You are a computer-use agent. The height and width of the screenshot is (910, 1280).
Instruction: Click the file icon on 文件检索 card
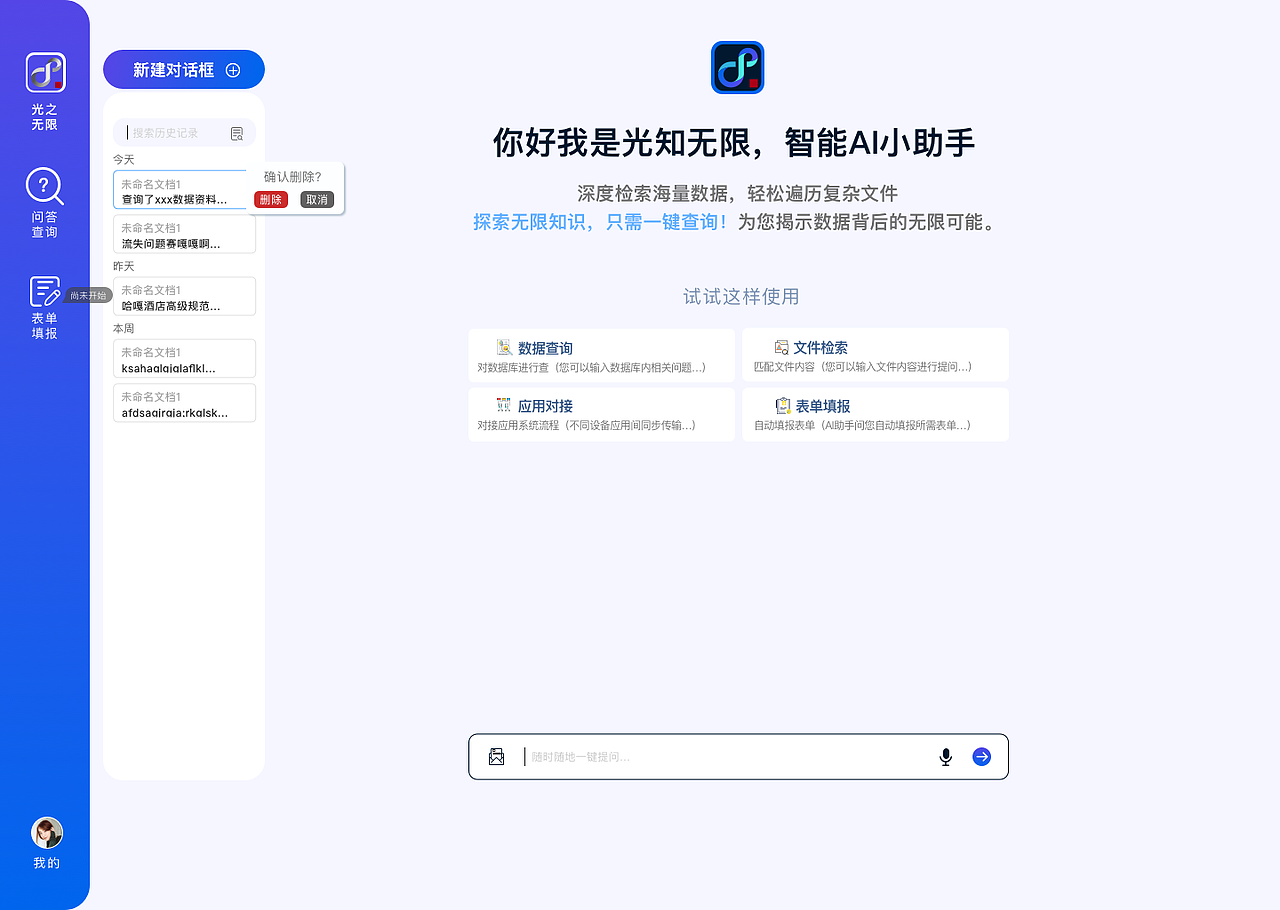pos(782,347)
